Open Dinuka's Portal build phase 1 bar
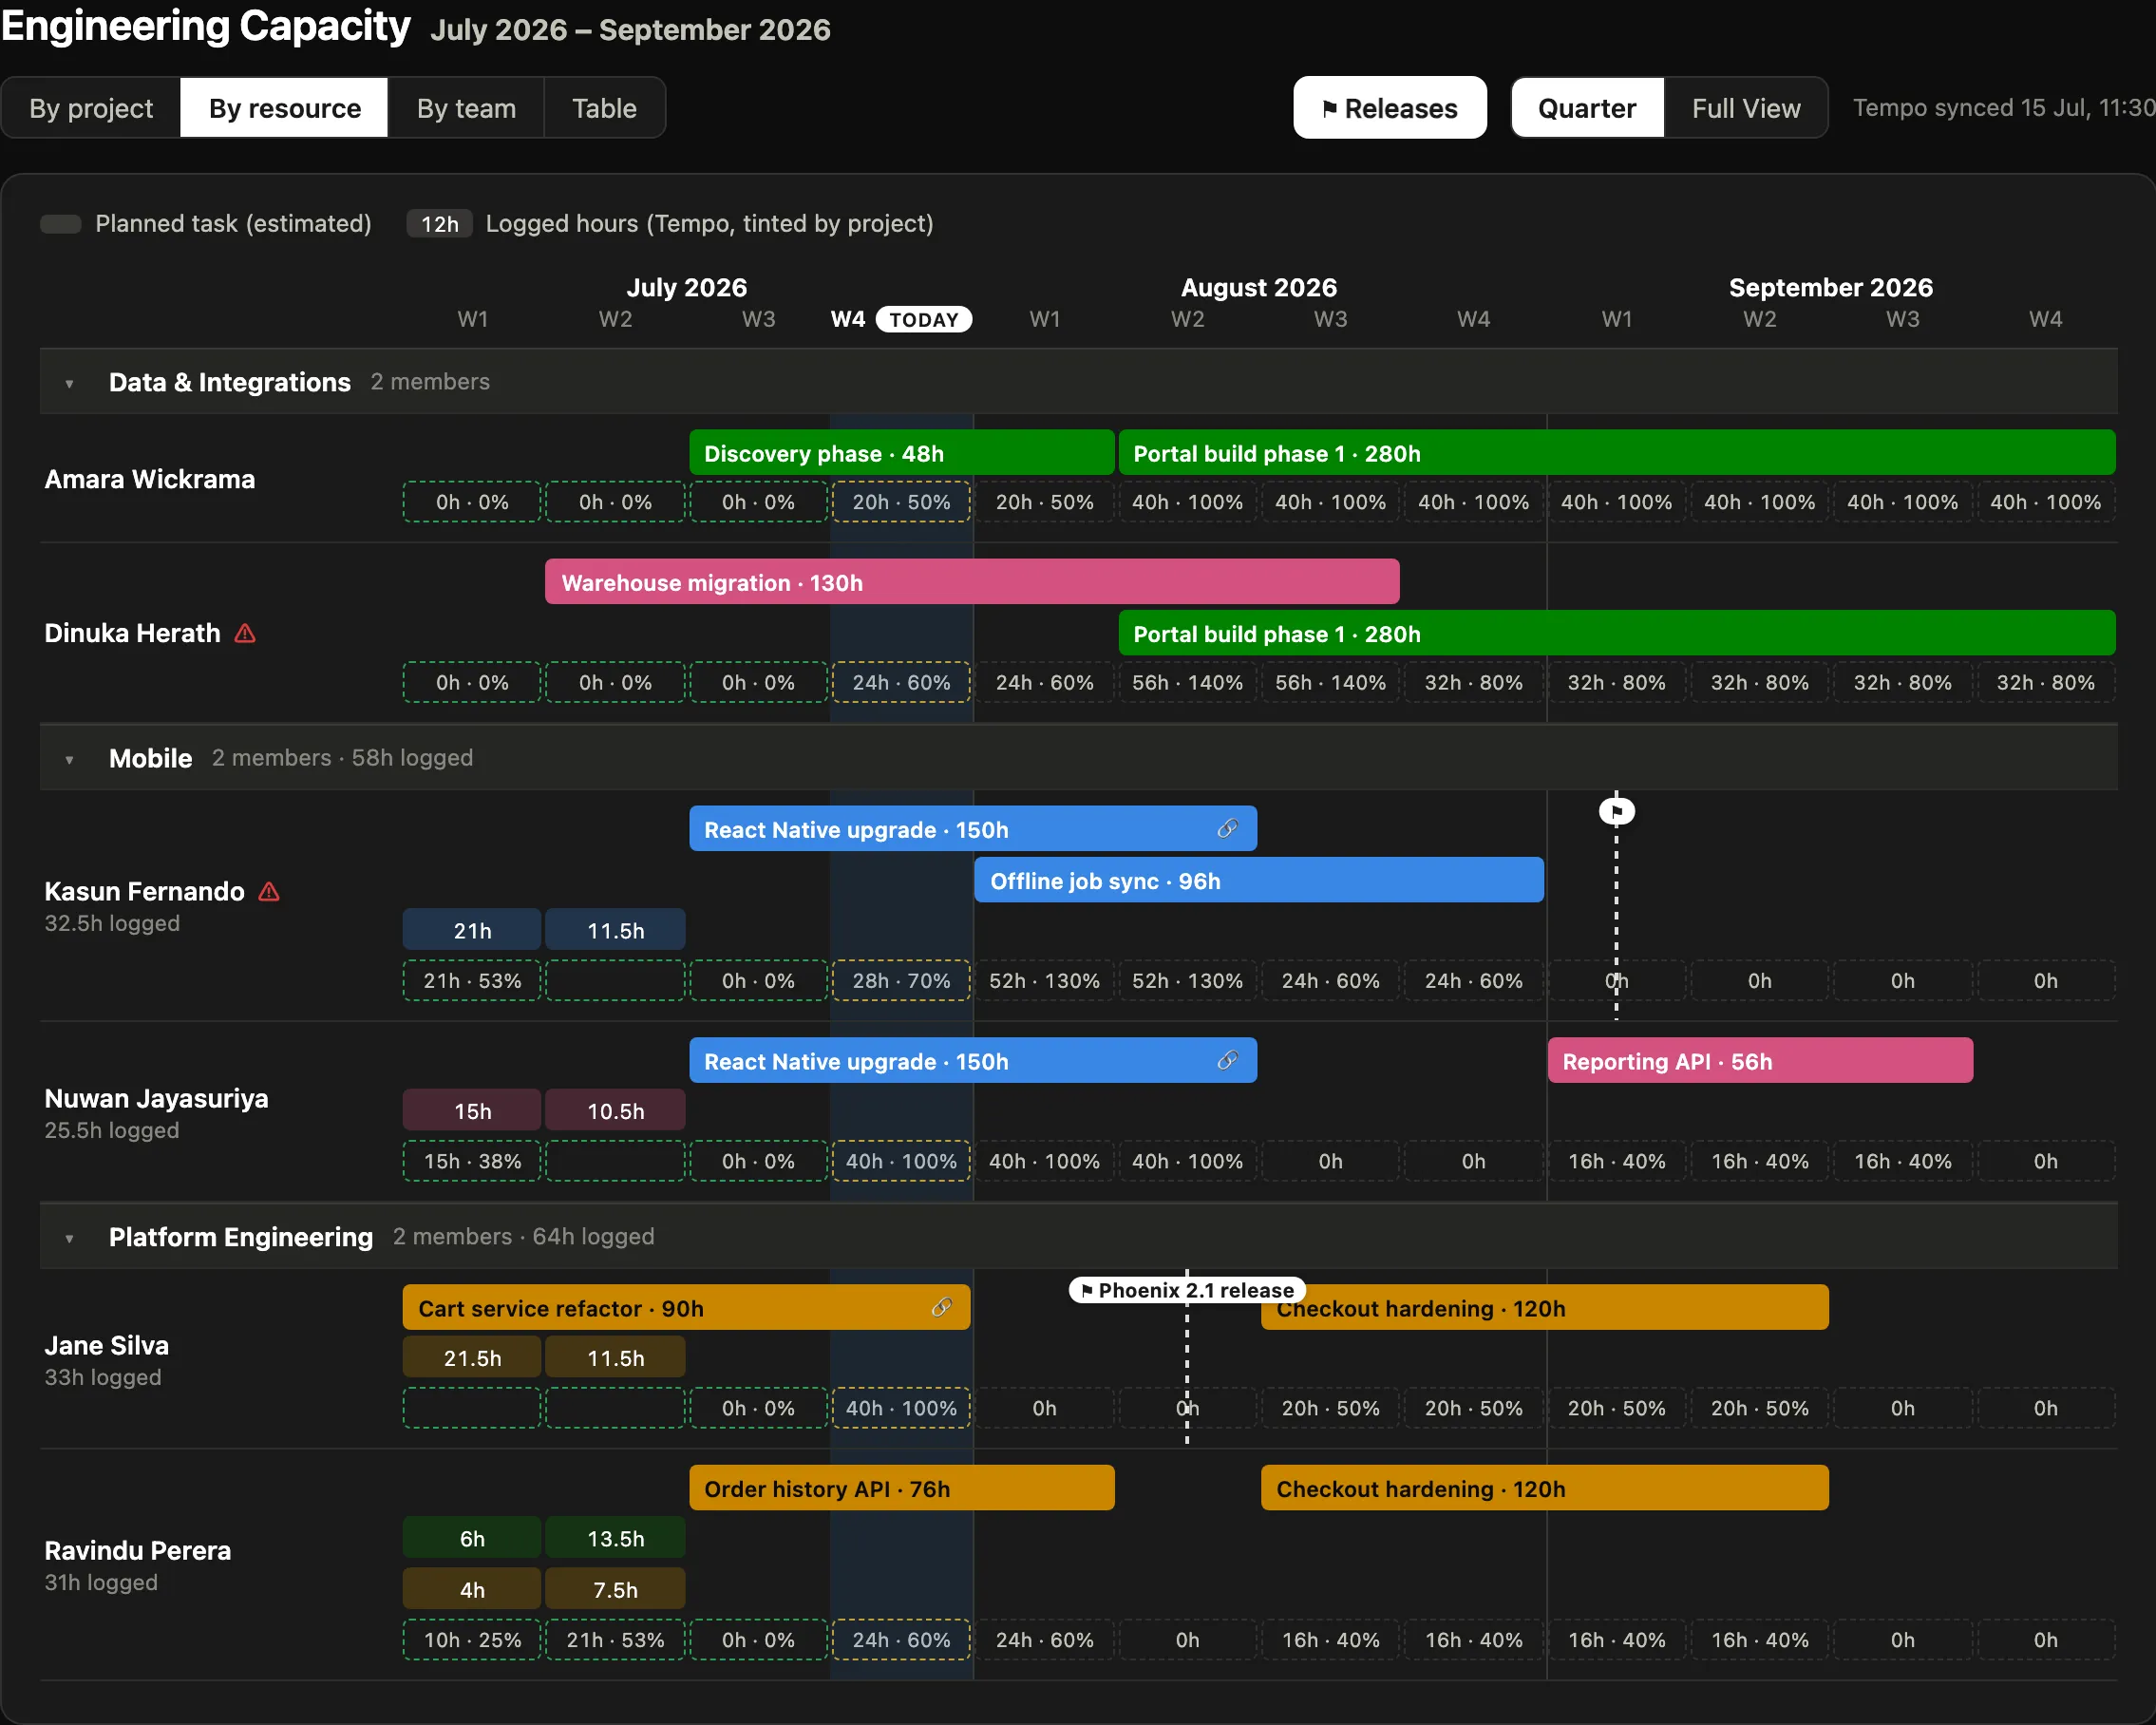This screenshot has width=2156, height=1725. 1616,634
